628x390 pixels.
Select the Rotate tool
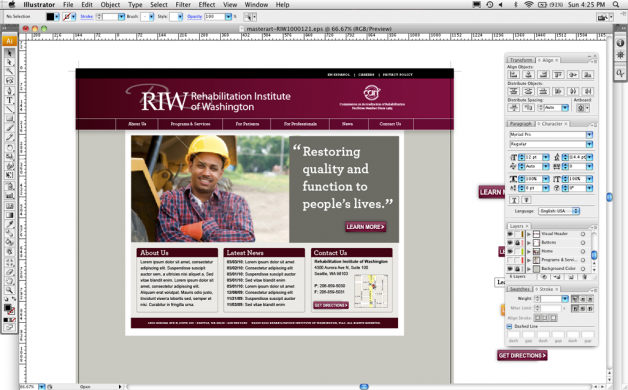(10, 148)
